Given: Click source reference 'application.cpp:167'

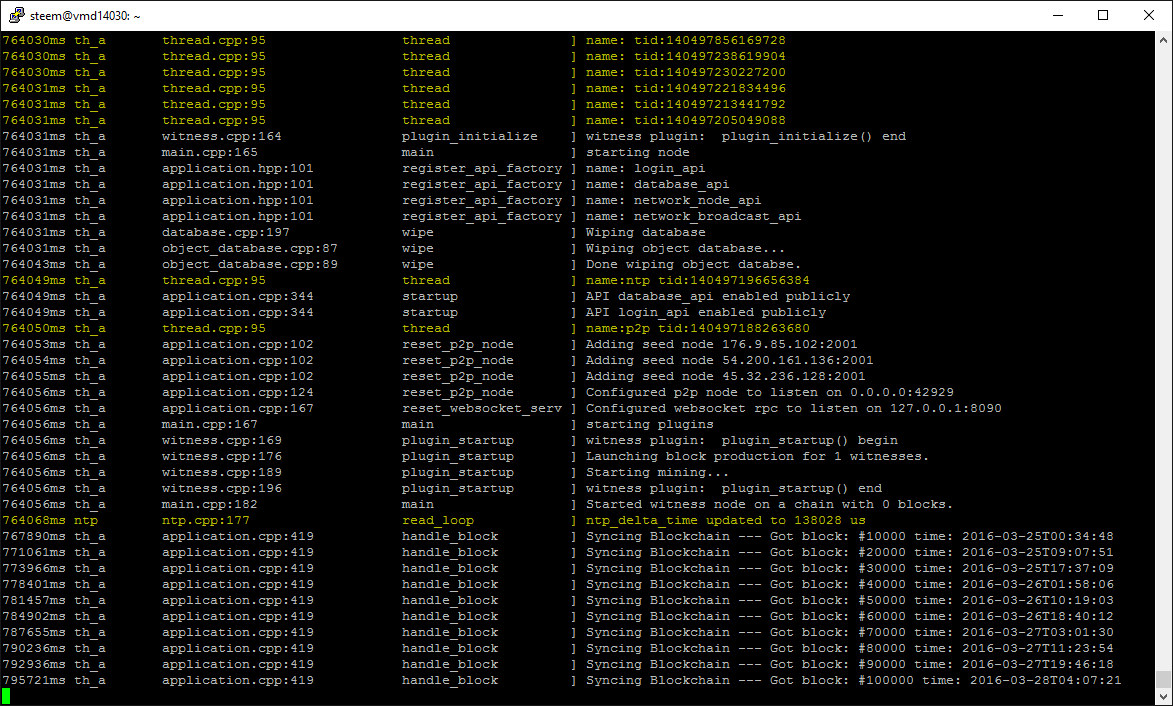Looking at the screenshot, I should coord(238,408).
